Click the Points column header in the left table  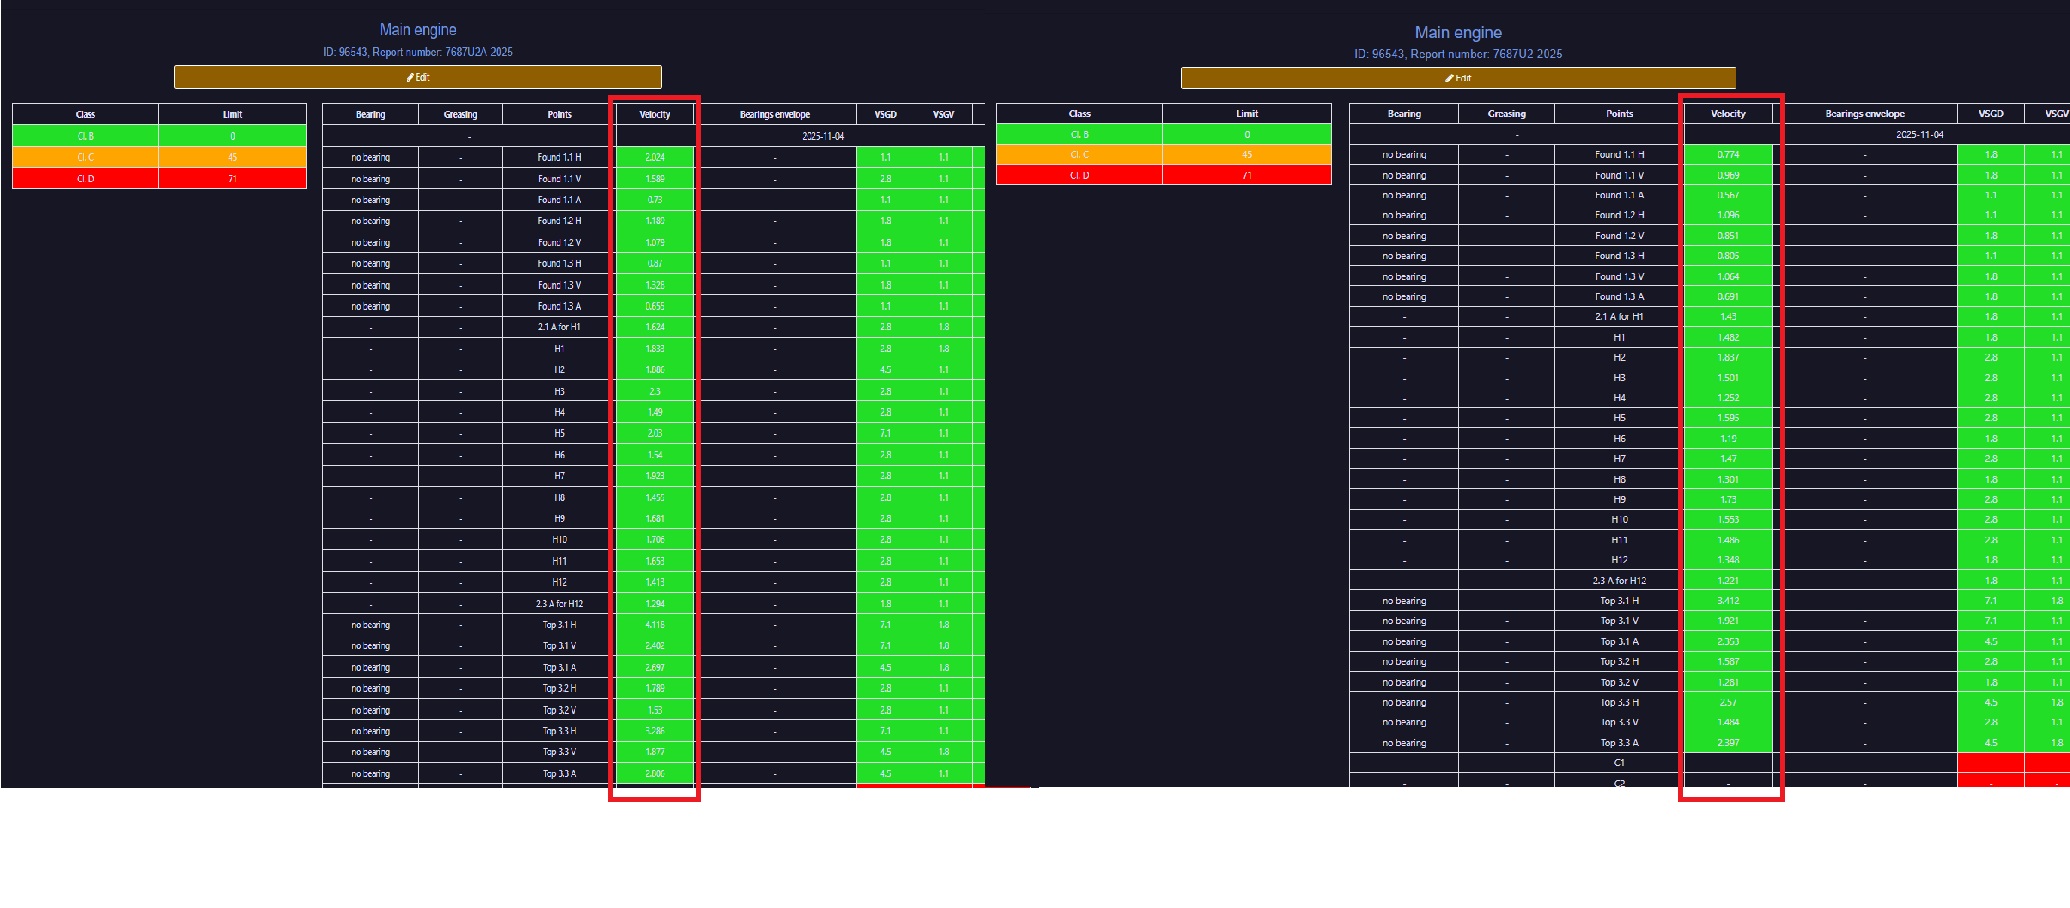pos(559,115)
